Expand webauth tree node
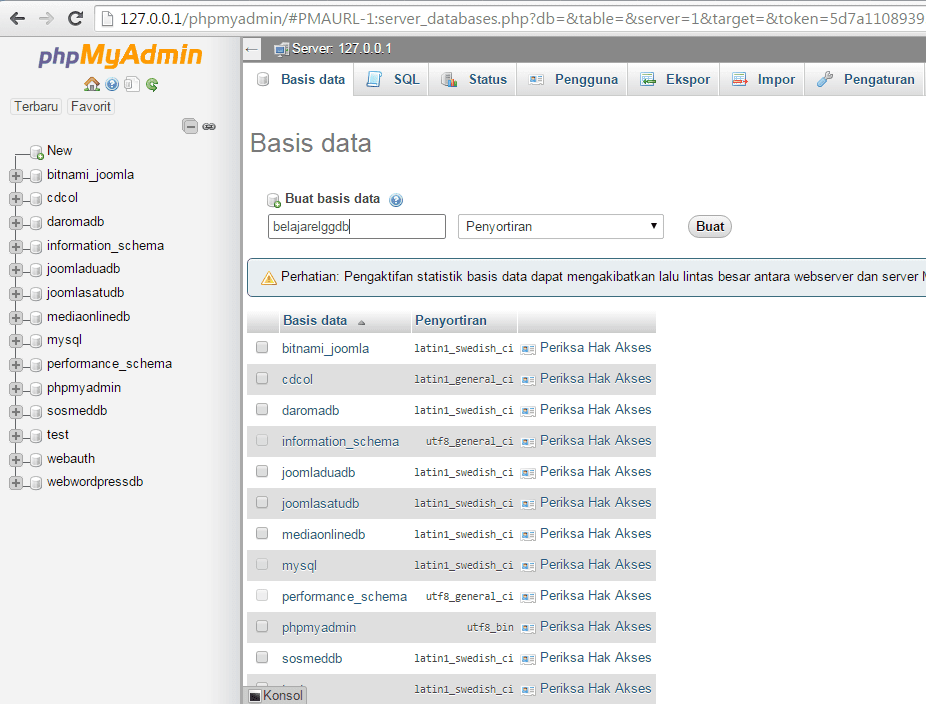This screenshot has width=926, height=704. pyautogui.click(x=16, y=459)
